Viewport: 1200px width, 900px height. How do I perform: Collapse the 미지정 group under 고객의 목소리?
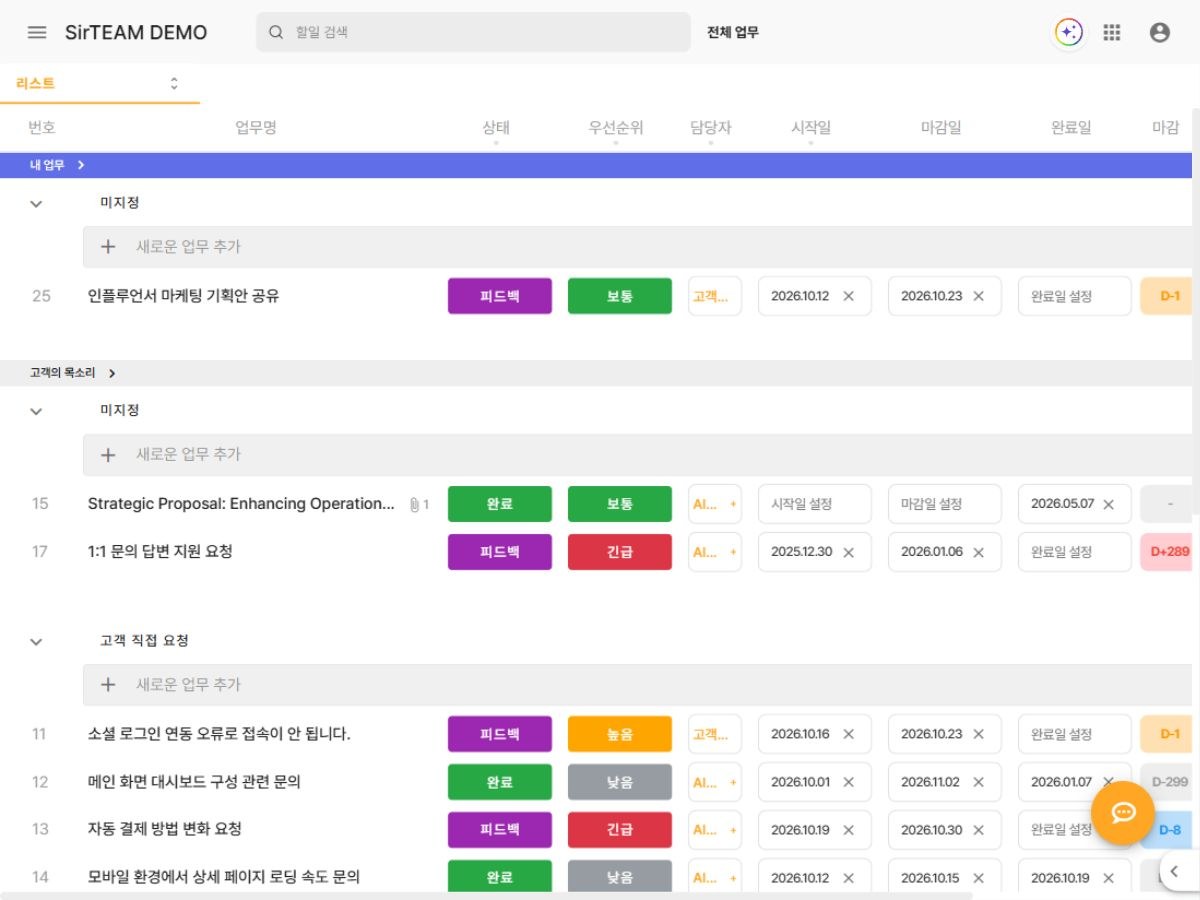pyautogui.click(x=36, y=411)
